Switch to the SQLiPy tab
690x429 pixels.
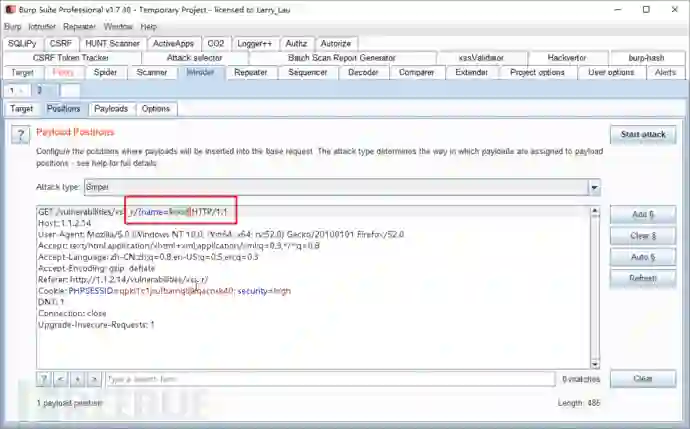pyautogui.click(x=22, y=44)
